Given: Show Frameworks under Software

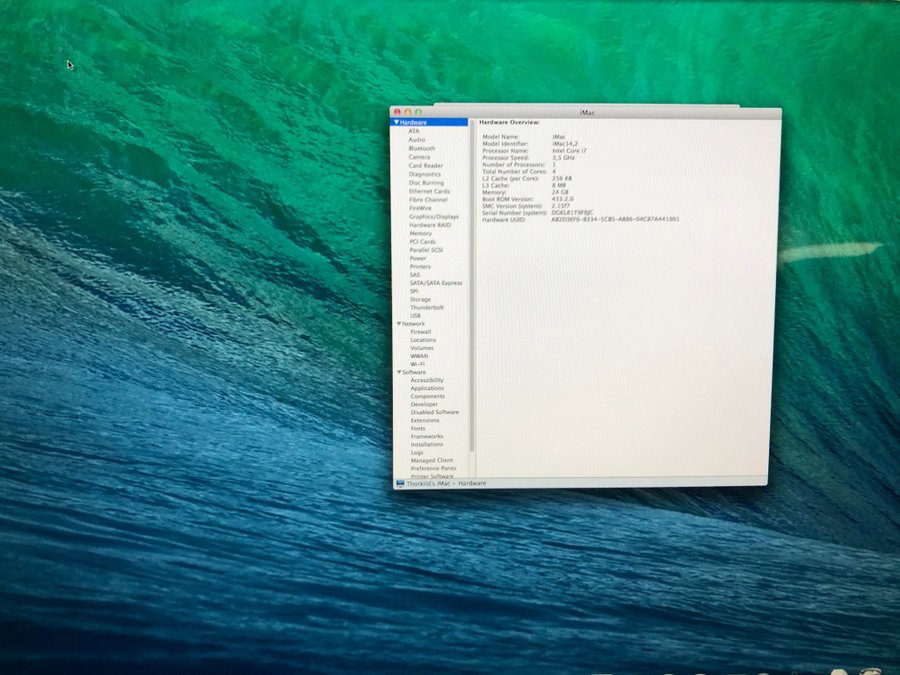Looking at the screenshot, I should tap(427, 436).
